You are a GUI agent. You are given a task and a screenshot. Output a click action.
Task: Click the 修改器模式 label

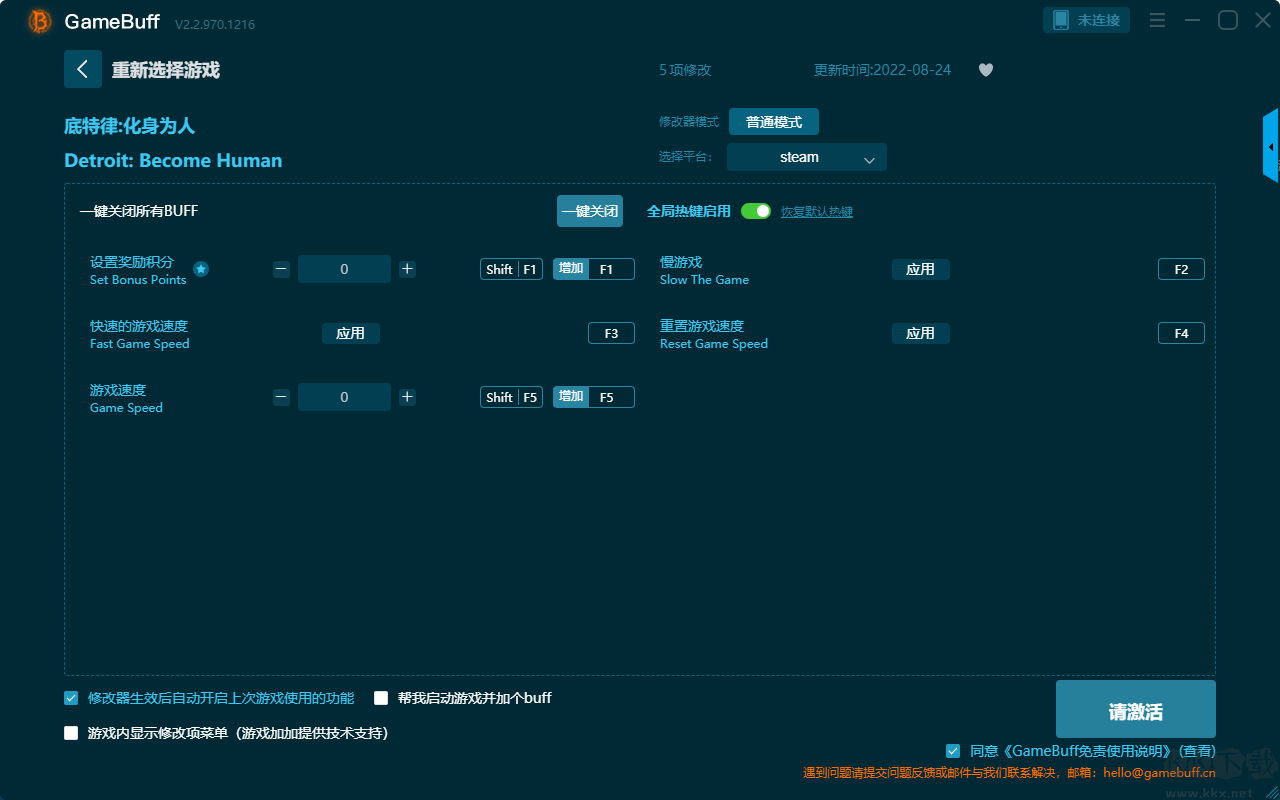[x=689, y=122]
